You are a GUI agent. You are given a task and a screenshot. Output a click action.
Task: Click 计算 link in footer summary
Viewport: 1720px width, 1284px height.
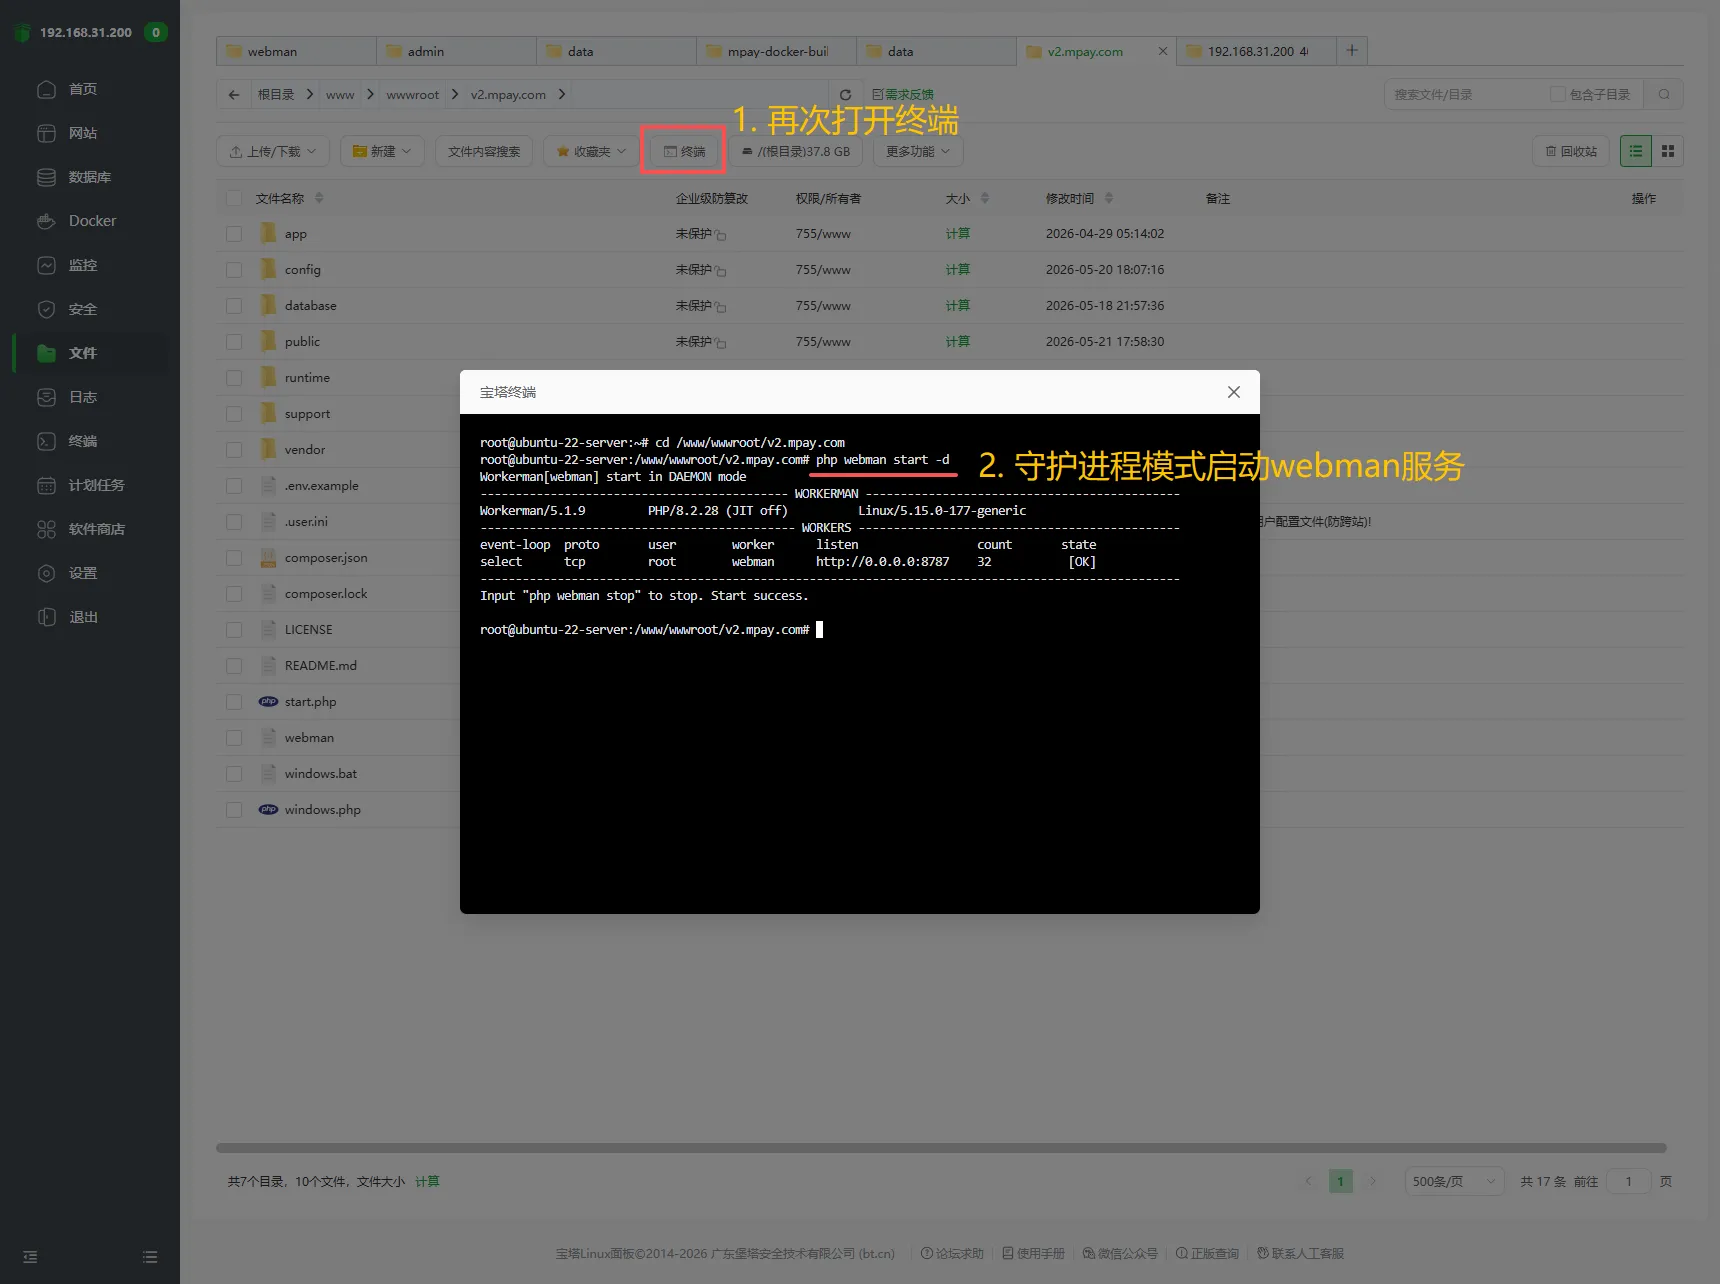(427, 1181)
